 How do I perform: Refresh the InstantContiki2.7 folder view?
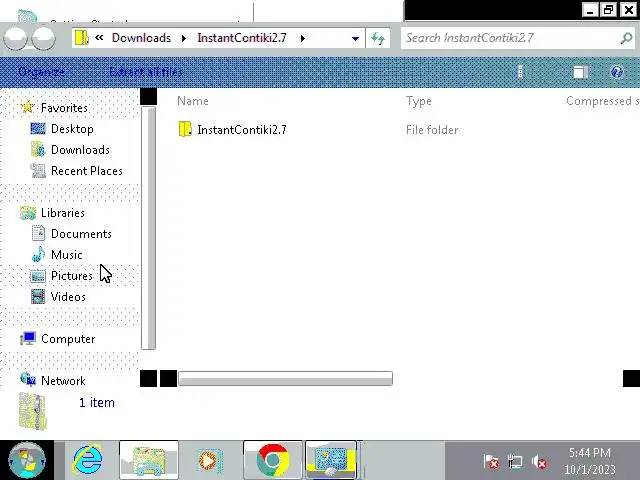point(378,38)
